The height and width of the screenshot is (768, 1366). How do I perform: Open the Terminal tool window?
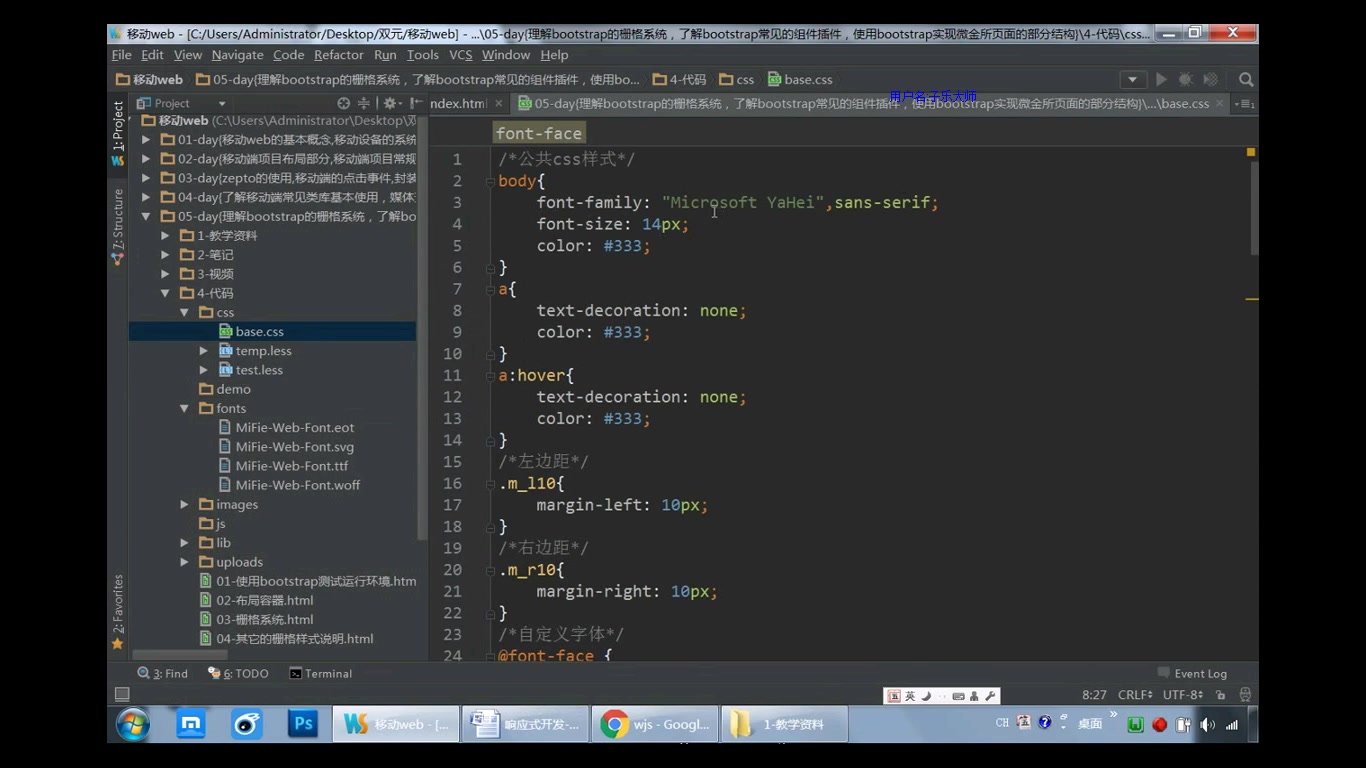(320, 674)
